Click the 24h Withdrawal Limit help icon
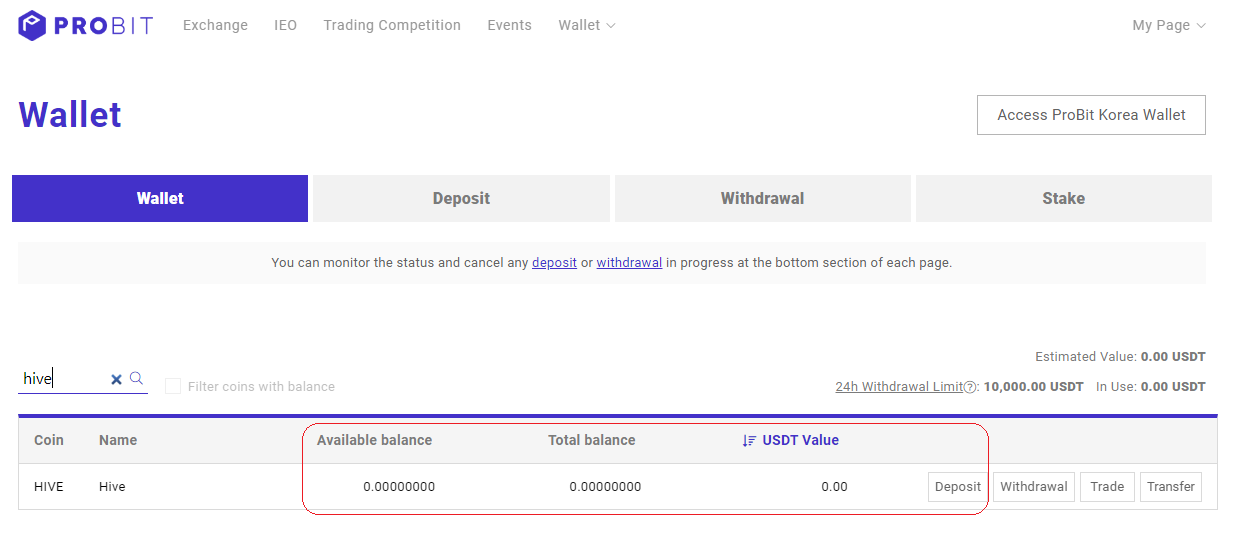The height and width of the screenshot is (536, 1242). [969, 387]
